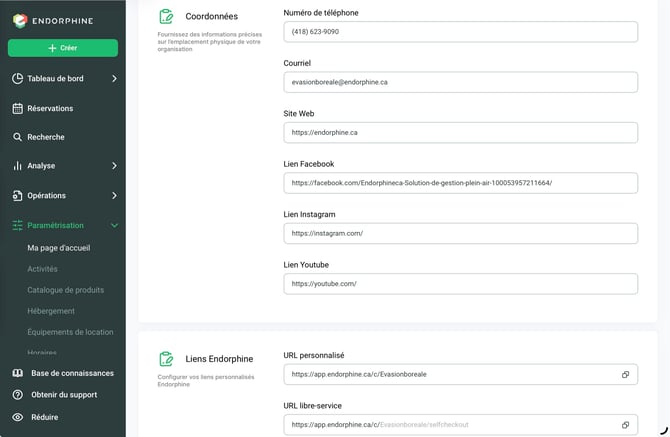Click the Tableau de bord pie-chart icon

[x=18, y=79]
